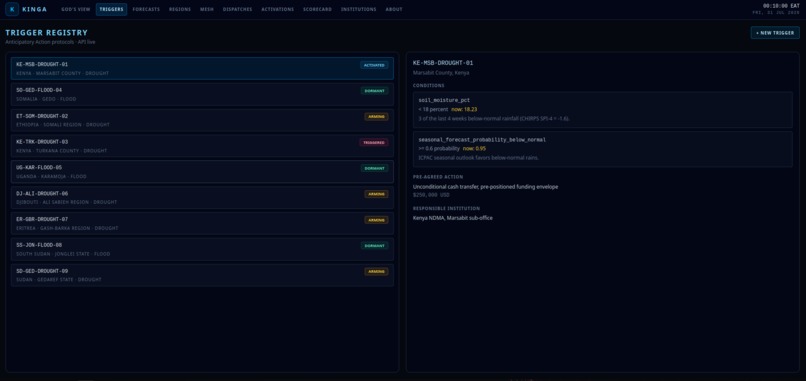The height and width of the screenshot is (381, 806).
Task: Click the Arming badge on ER-GBR-DROUGHT-07
Action: (x=376, y=220)
